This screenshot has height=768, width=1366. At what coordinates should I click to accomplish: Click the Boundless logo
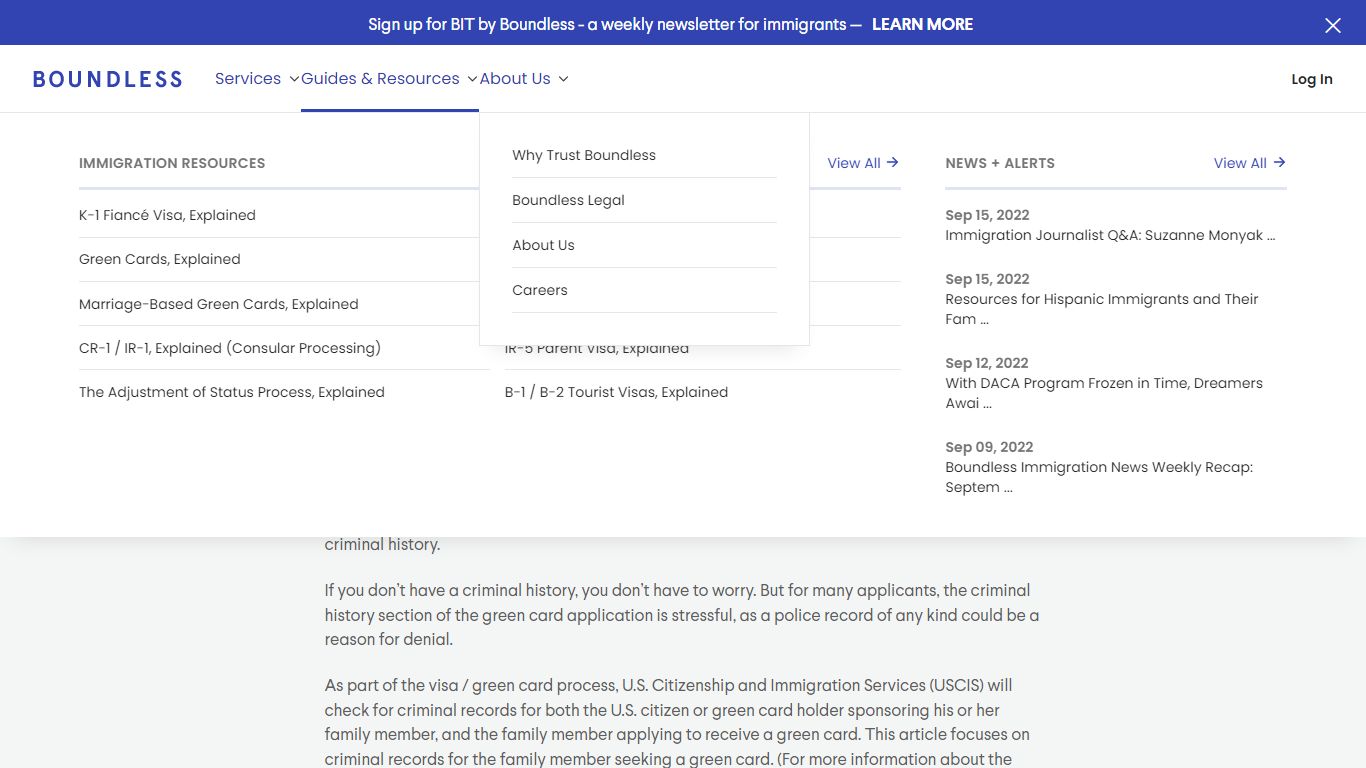(x=108, y=79)
